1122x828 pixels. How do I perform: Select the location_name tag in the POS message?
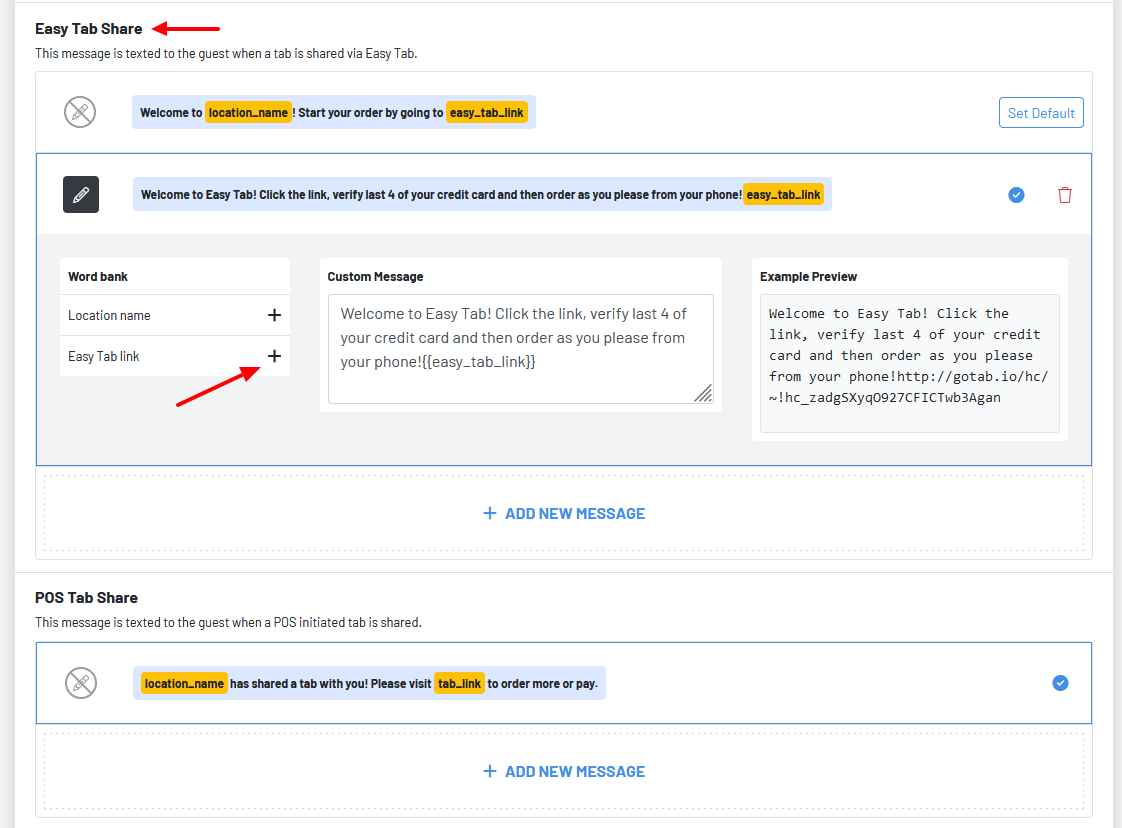pos(184,683)
